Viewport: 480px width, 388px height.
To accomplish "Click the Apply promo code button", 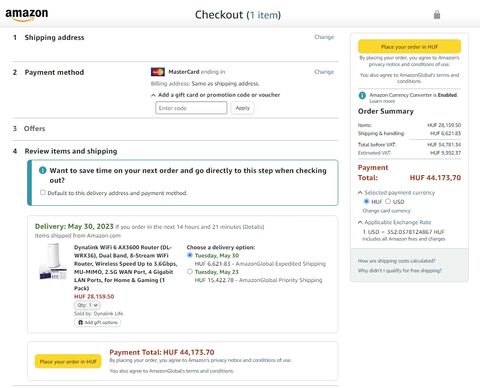I will click(242, 108).
